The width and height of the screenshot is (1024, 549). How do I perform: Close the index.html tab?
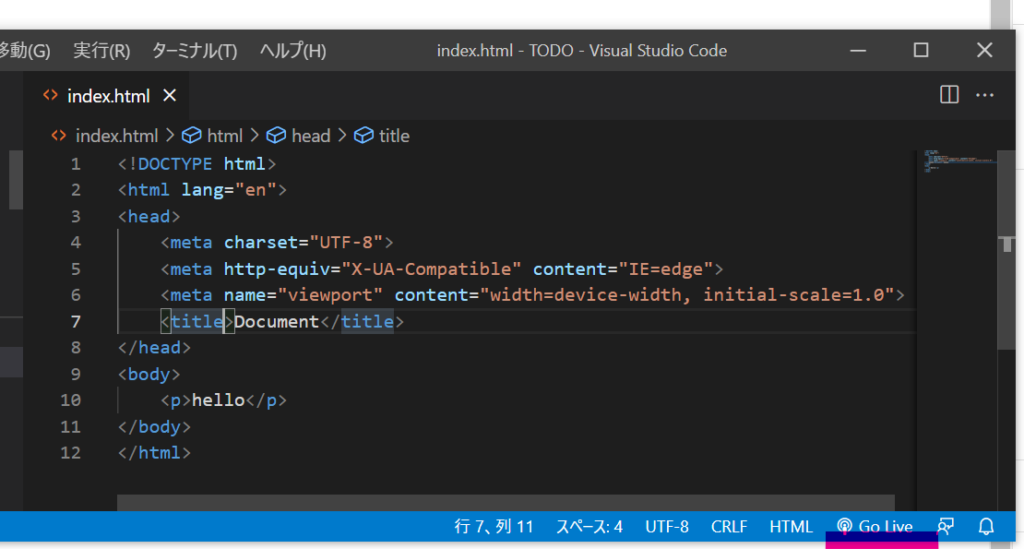170,96
